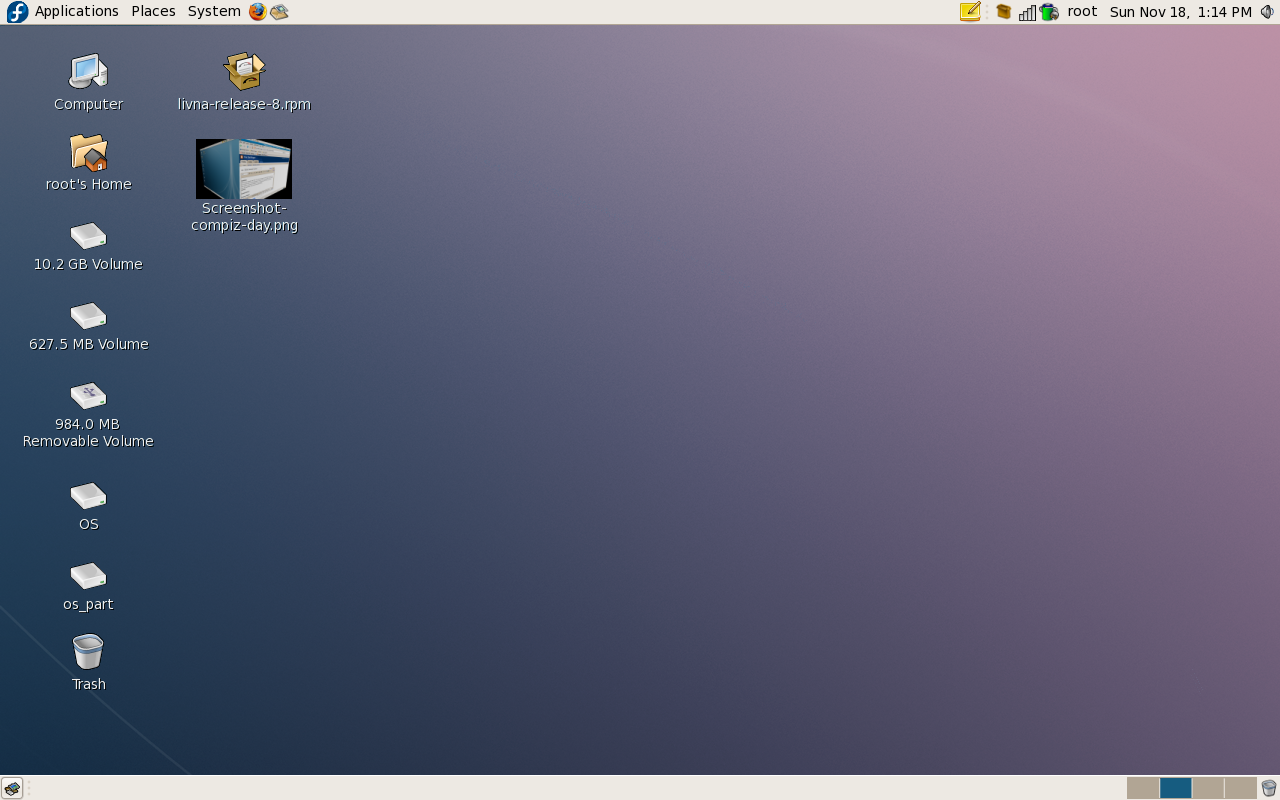Select the 984.0 MB Removable Volume icon
This screenshot has height=800, width=1280.
pyautogui.click(x=88, y=396)
